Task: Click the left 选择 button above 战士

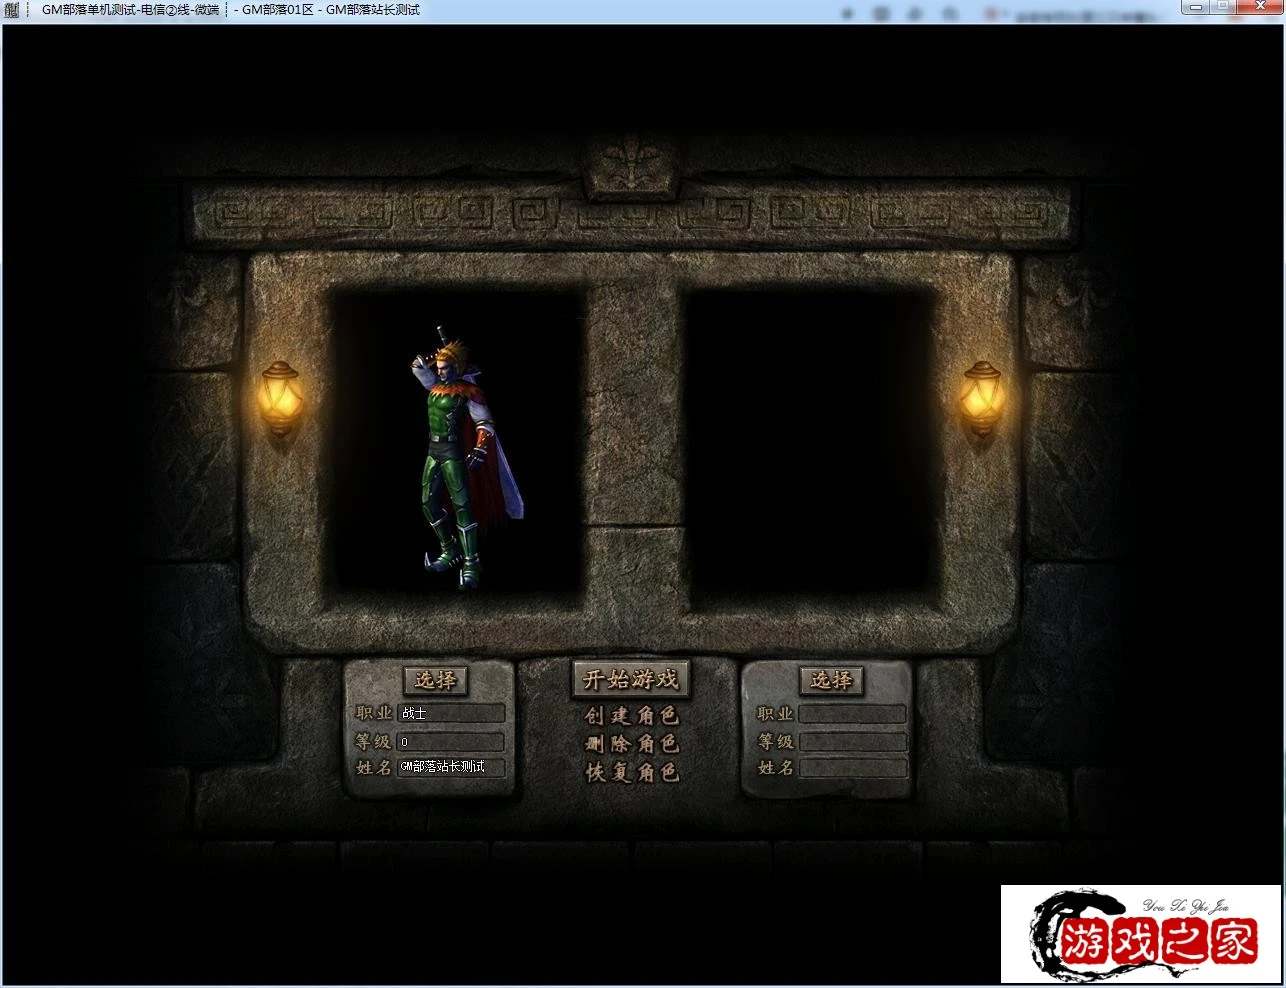Action: [x=435, y=680]
